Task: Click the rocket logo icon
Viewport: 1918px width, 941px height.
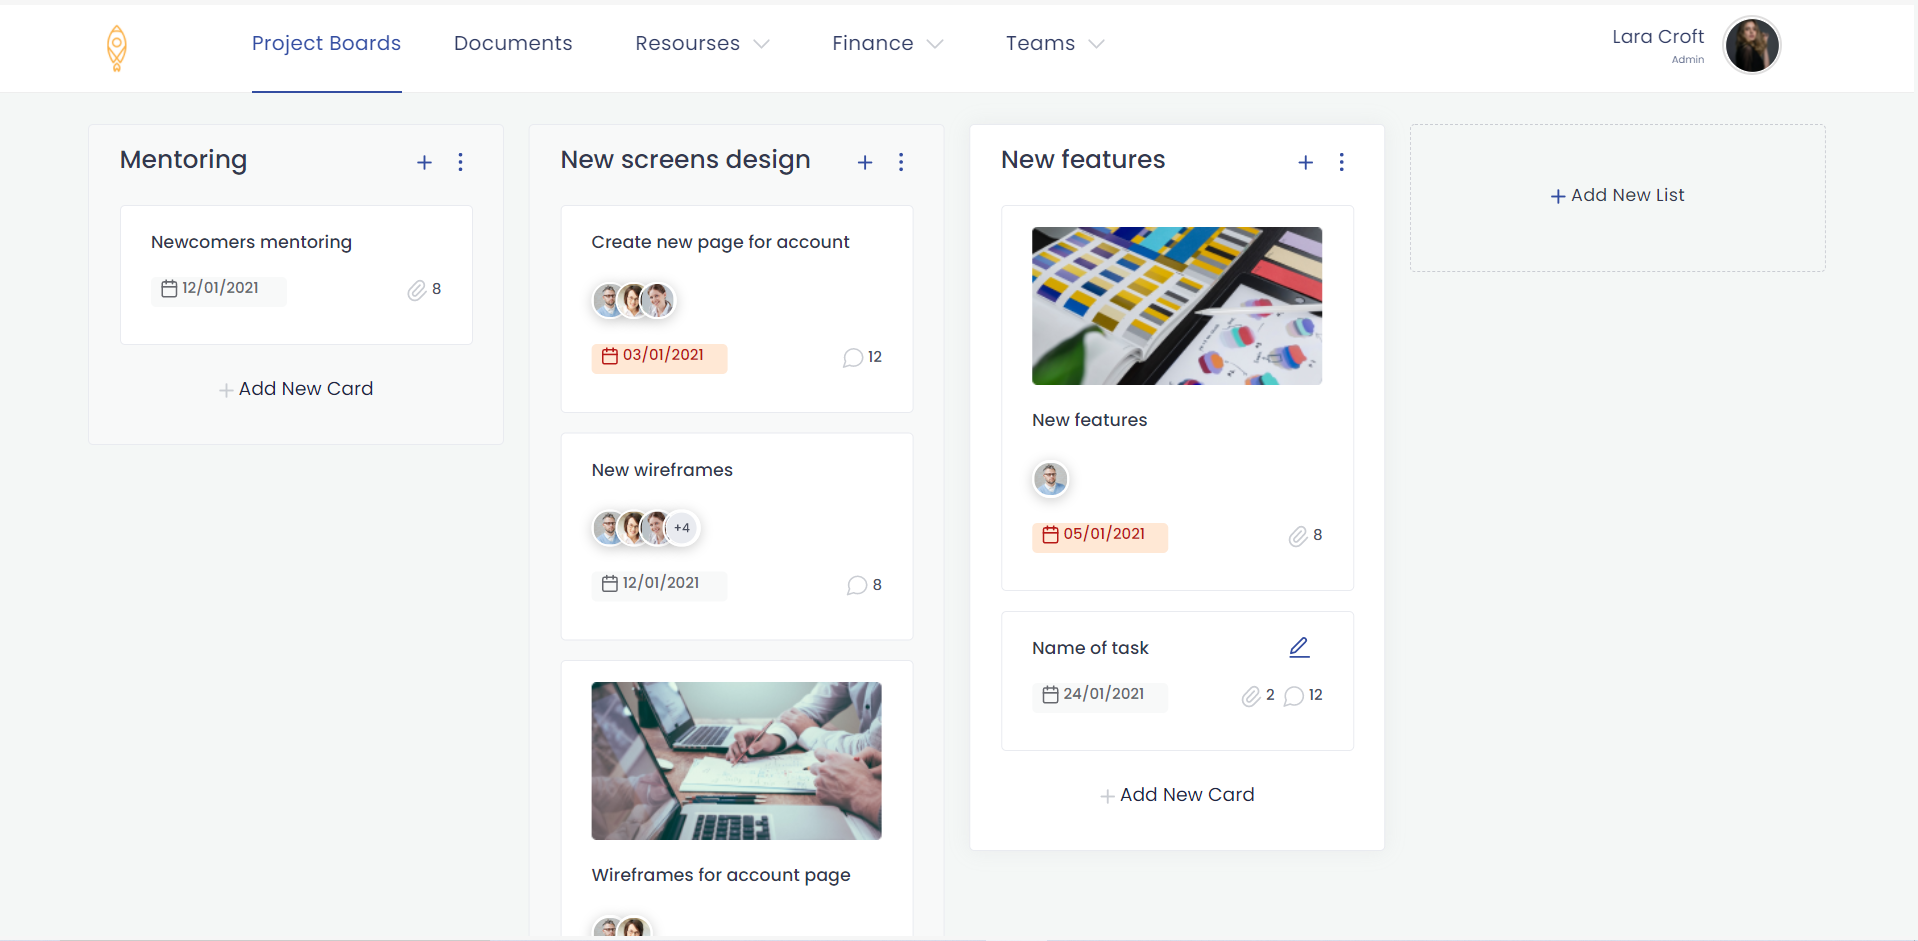Action: (x=117, y=48)
